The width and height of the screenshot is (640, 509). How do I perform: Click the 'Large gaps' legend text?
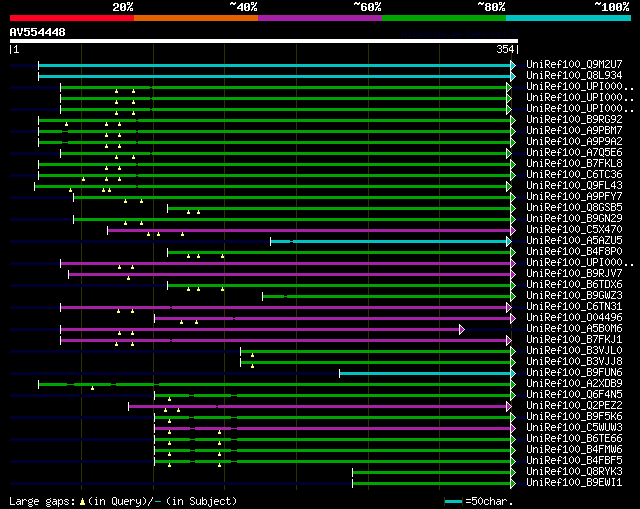pyautogui.click(x=42, y=501)
